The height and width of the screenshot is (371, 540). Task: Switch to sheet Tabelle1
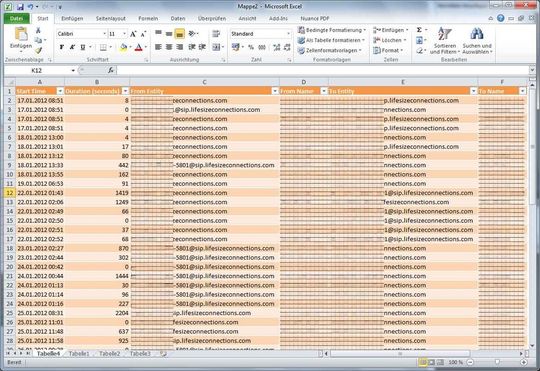[79, 354]
